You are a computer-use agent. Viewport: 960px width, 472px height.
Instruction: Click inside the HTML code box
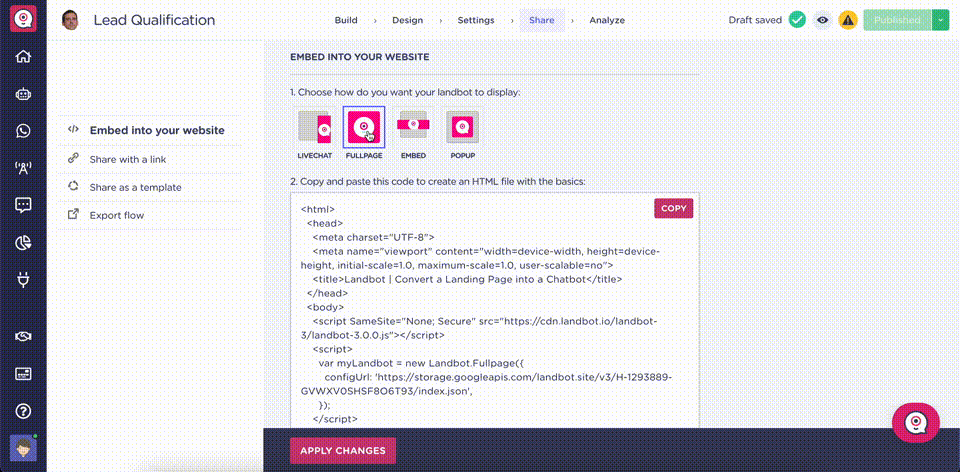click(x=495, y=310)
